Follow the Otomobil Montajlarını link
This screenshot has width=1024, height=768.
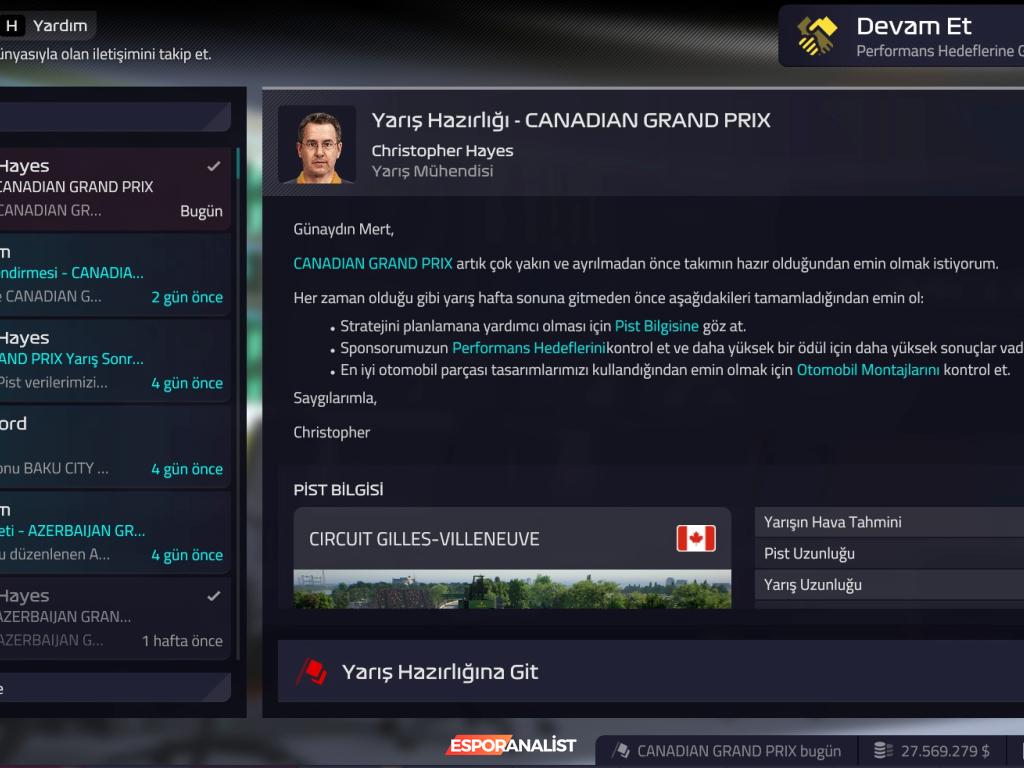tap(868, 370)
